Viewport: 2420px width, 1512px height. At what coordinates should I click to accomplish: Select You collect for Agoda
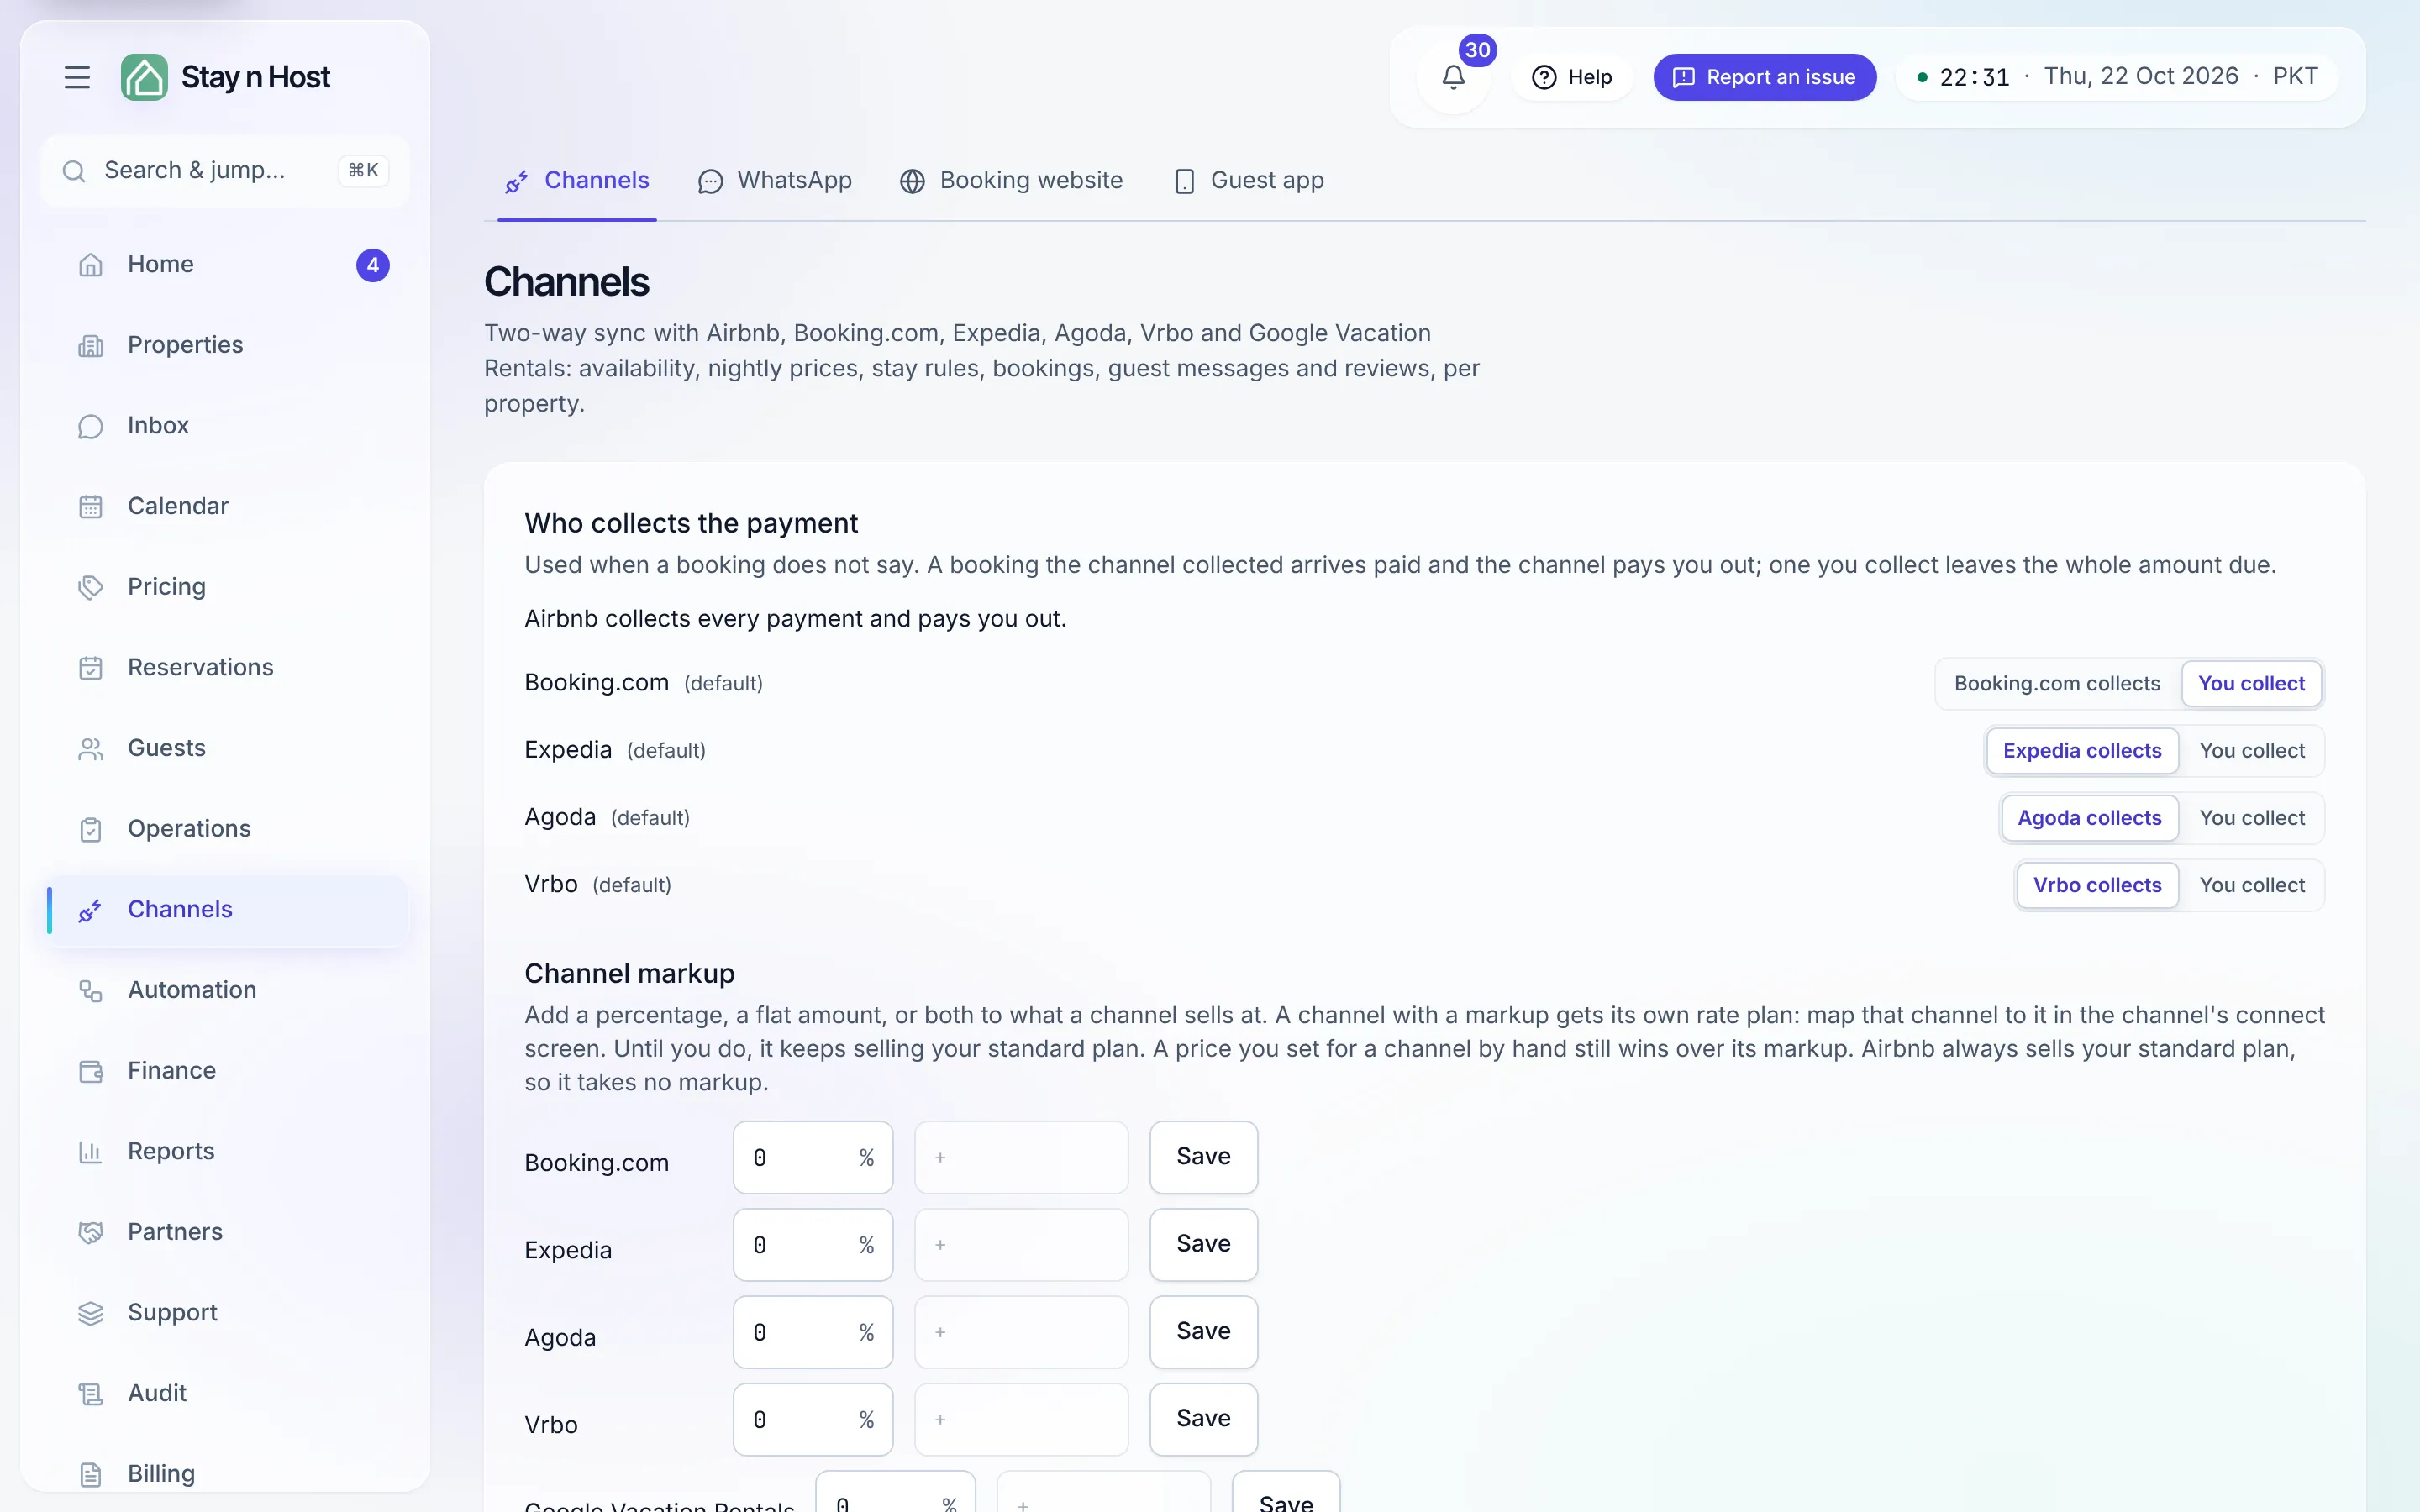[x=2251, y=817]
